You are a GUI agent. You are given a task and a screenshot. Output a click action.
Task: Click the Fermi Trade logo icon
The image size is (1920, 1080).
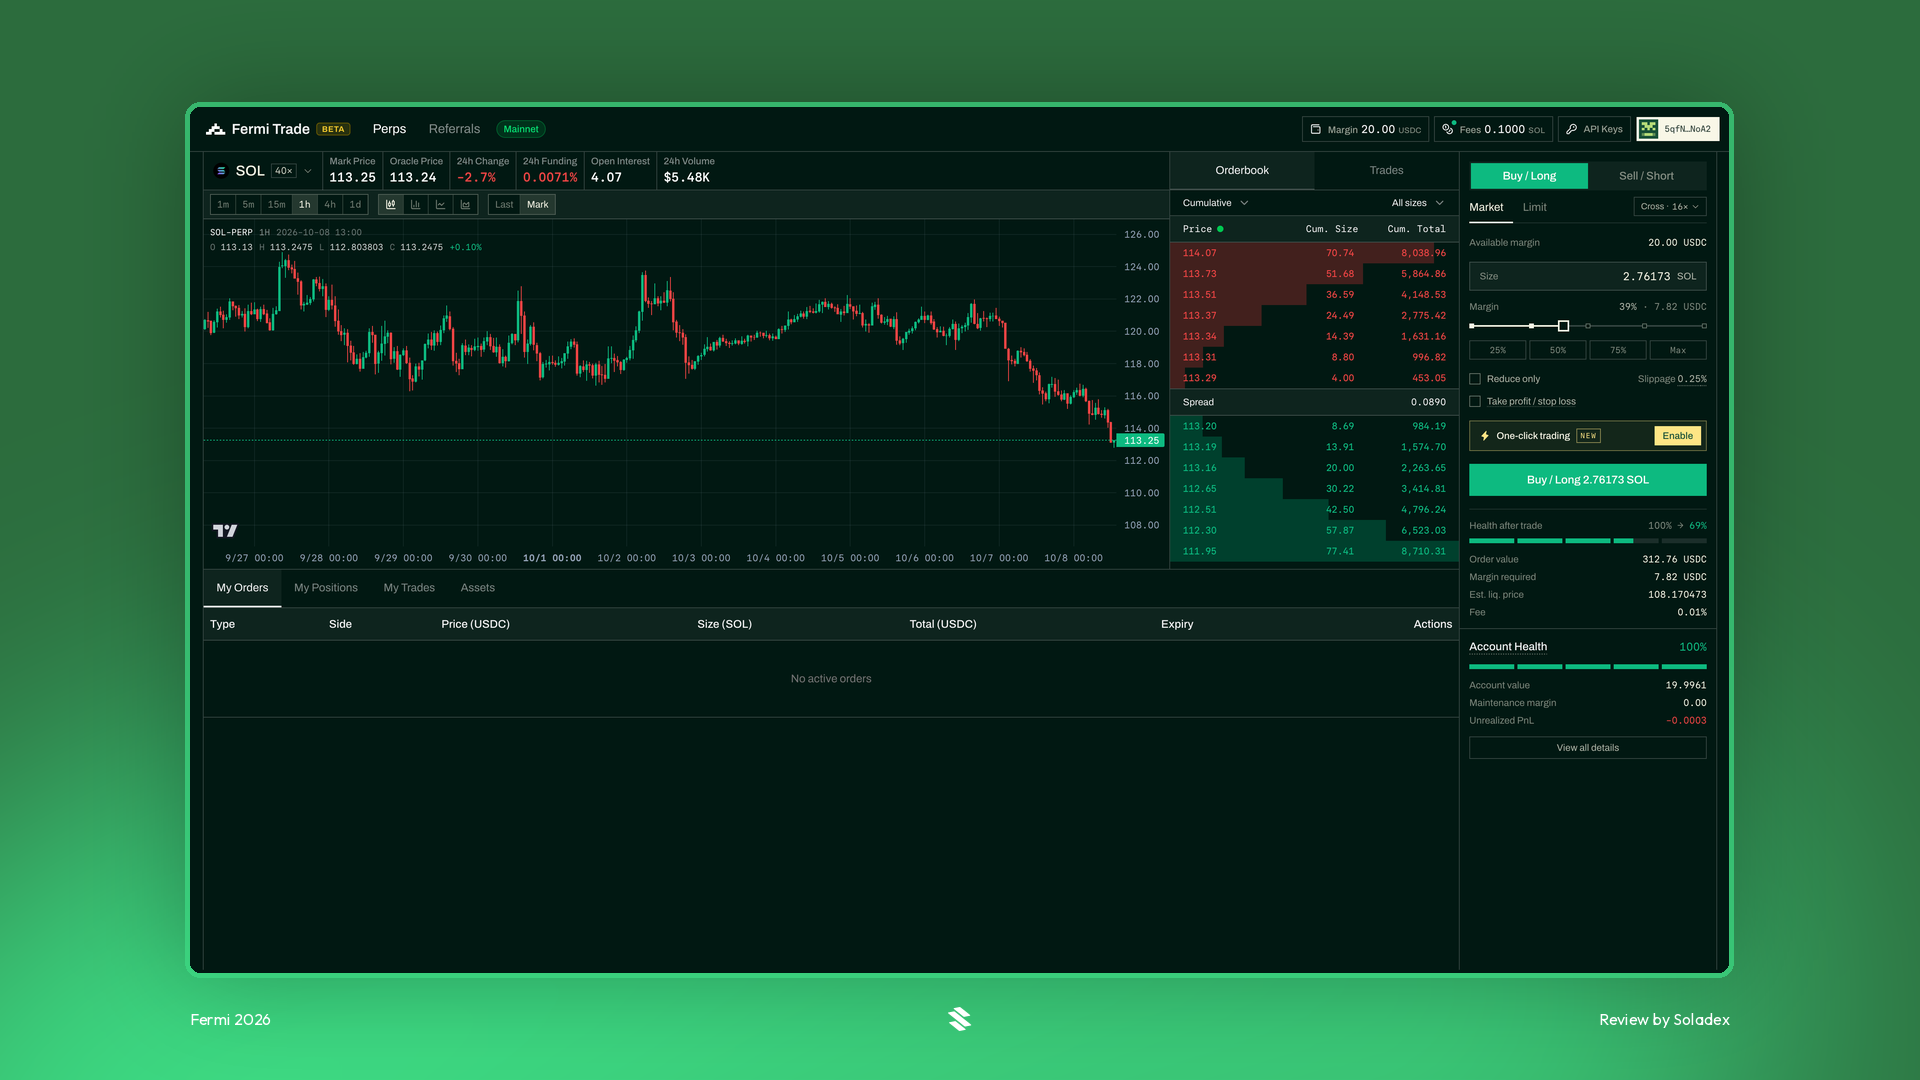click(215, 129)
